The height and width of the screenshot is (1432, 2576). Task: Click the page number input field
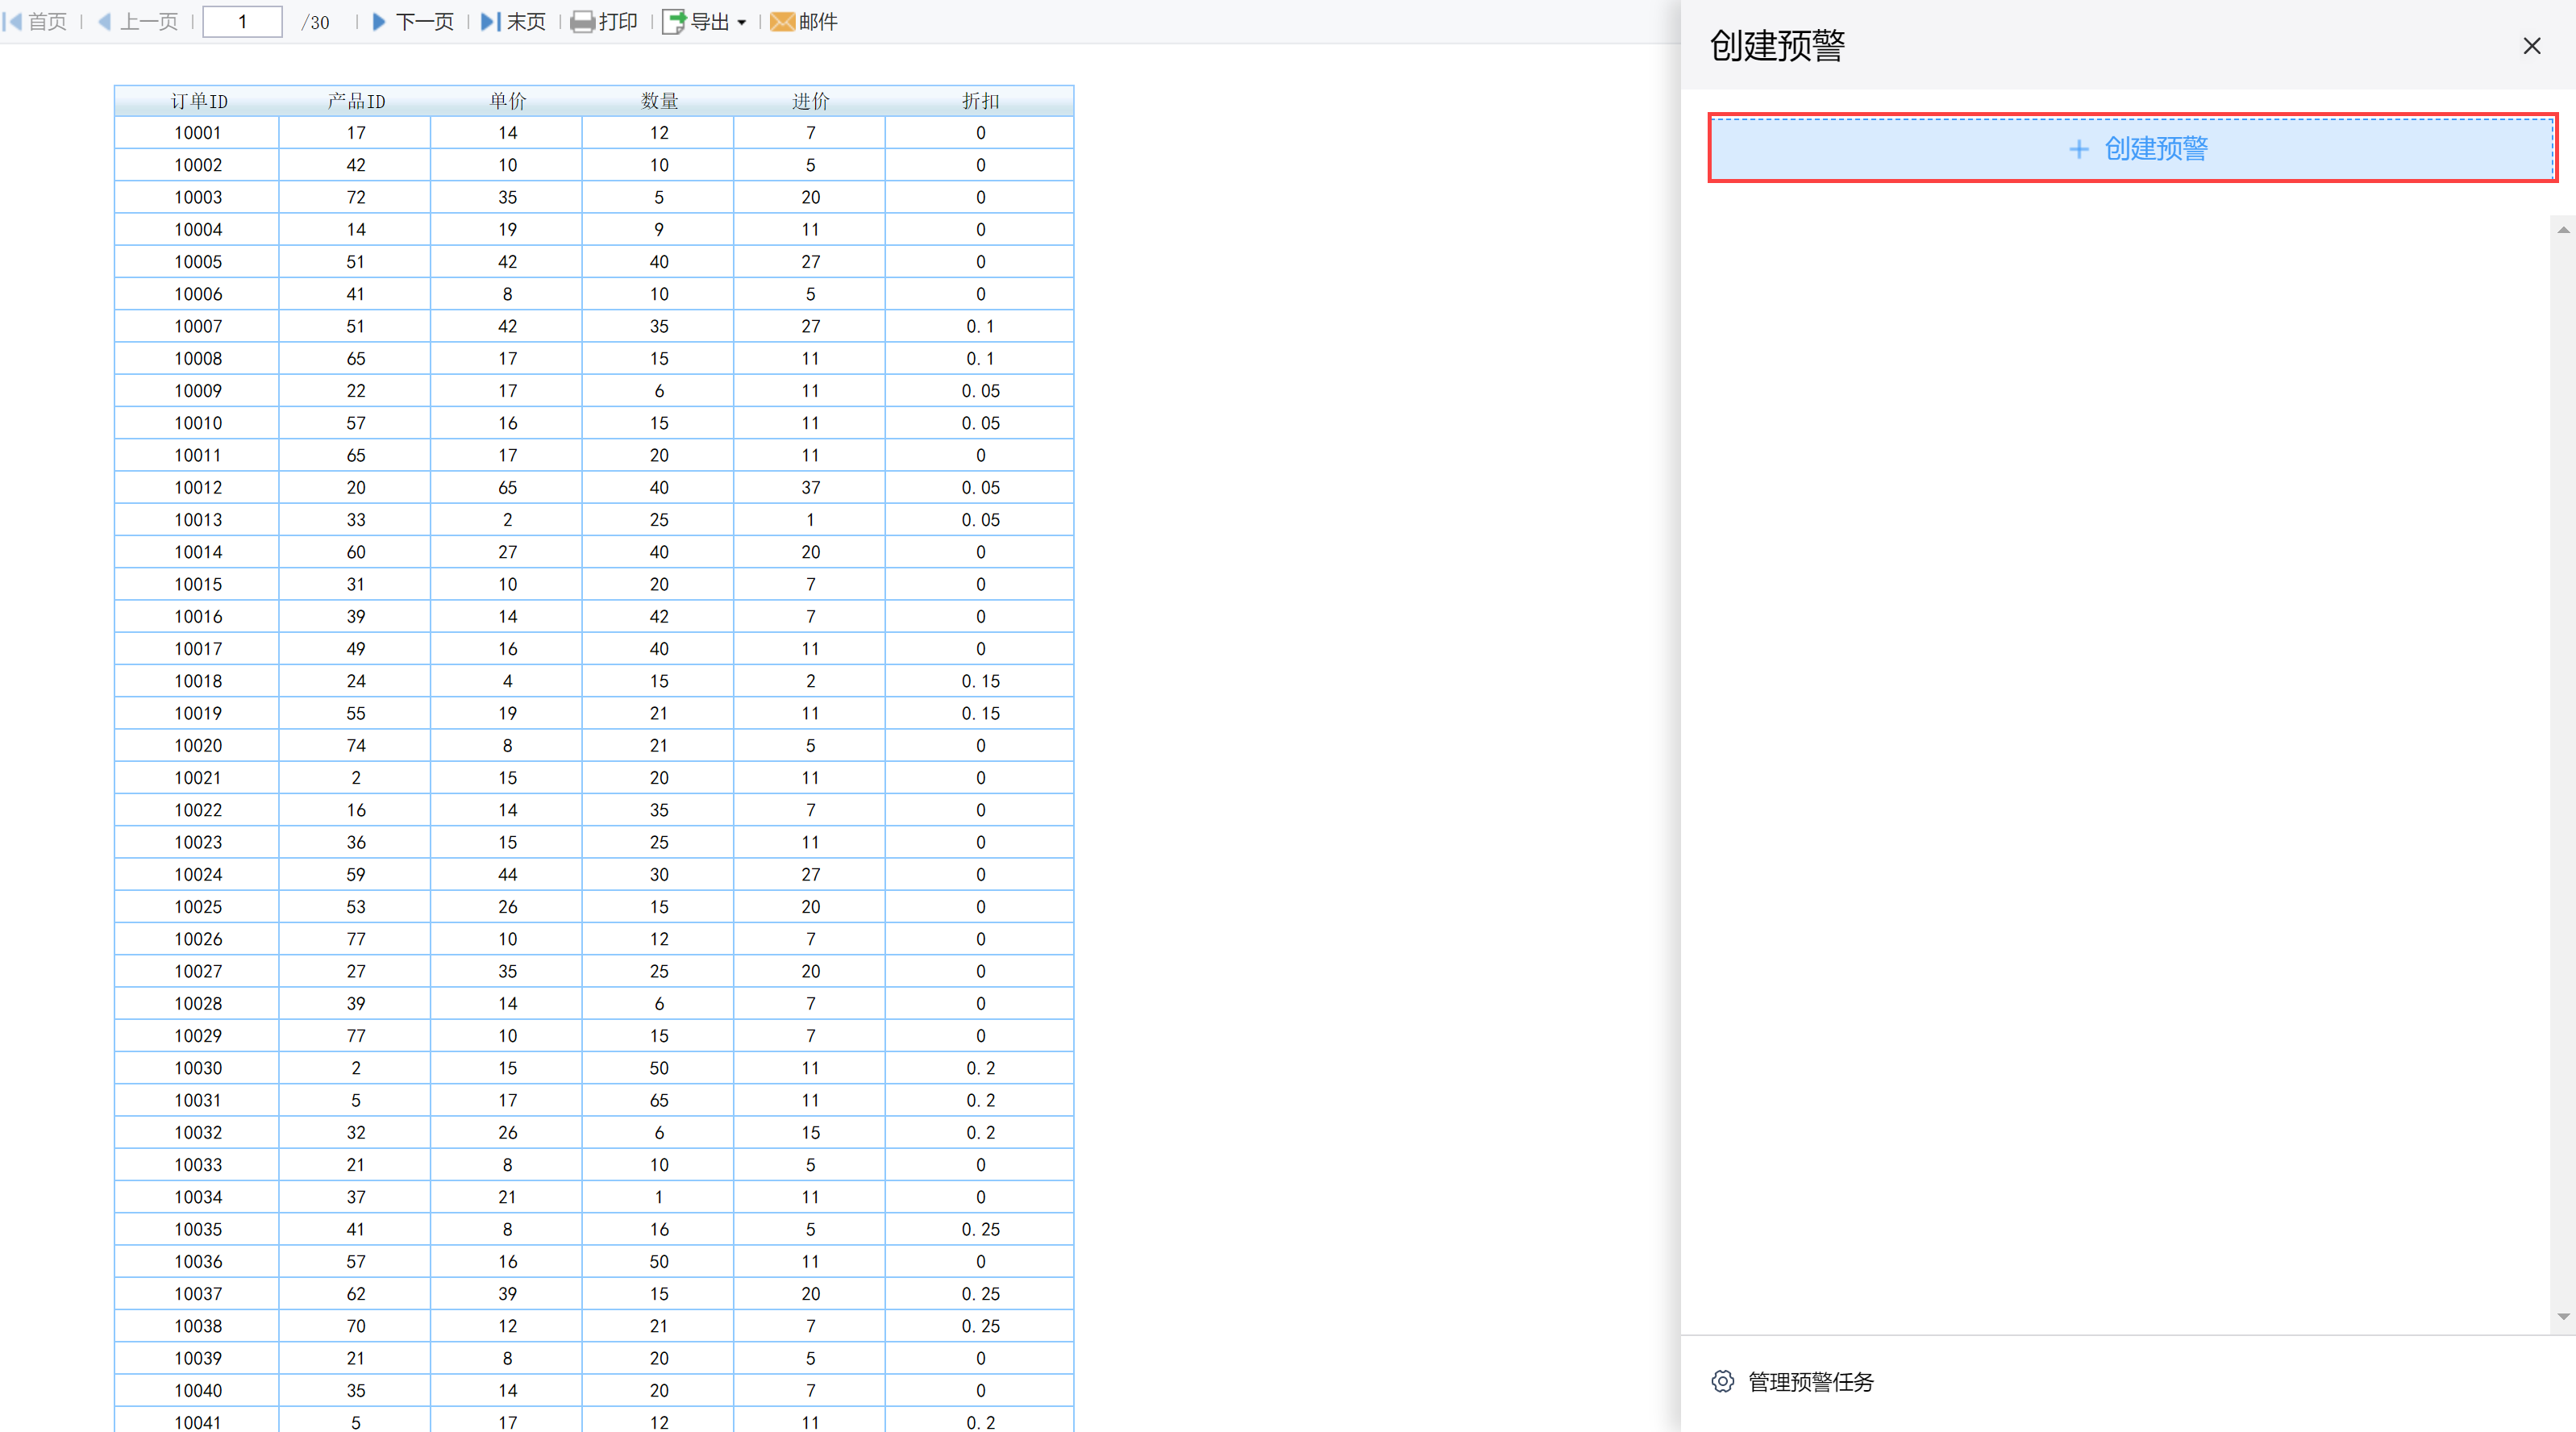coord(243,22)
